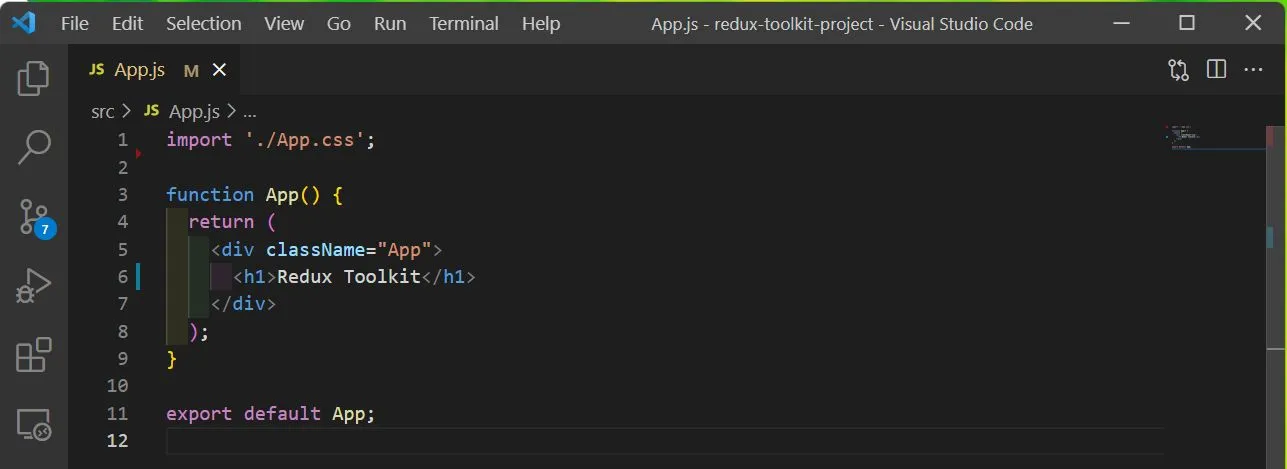Open the Remote Explorer icon
This screenshot has height=469, width=1287.
(x=34, y=426)
